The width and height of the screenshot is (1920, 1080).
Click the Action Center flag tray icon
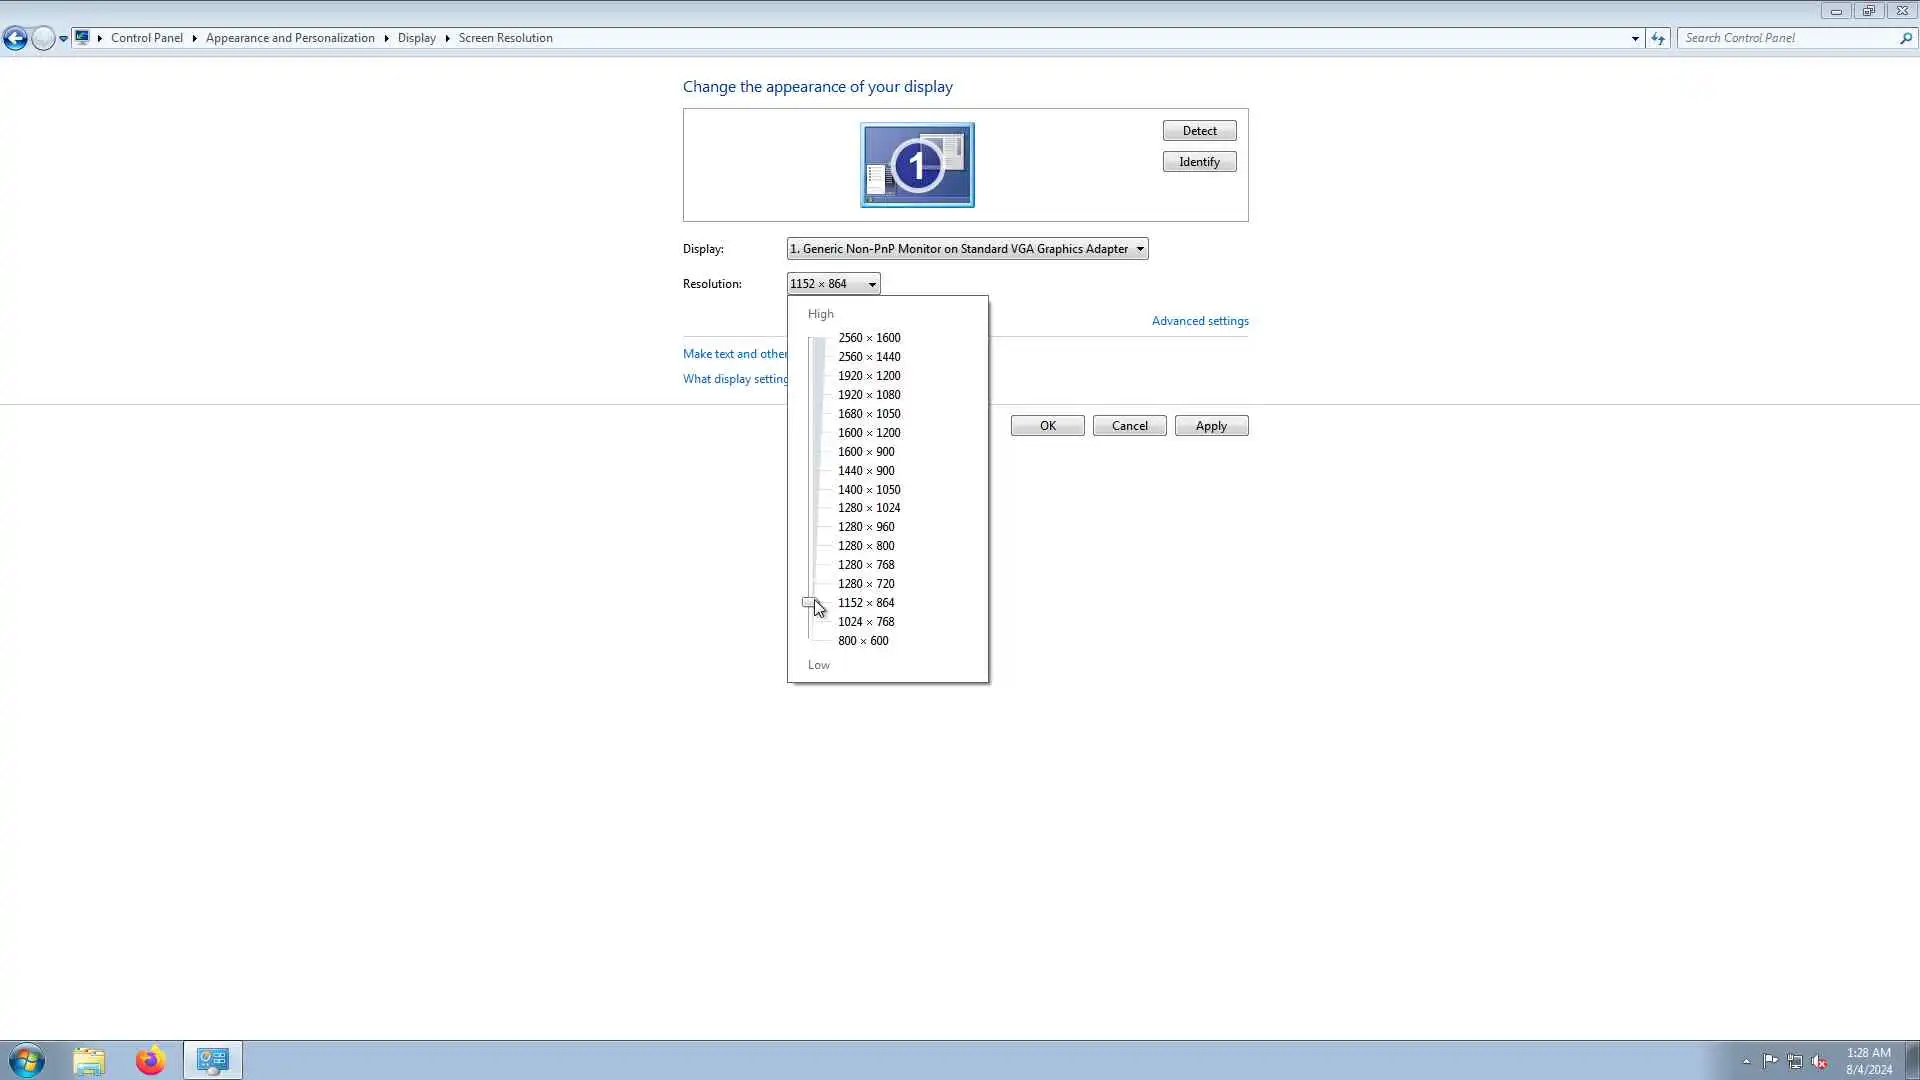pos(1770,1061)
